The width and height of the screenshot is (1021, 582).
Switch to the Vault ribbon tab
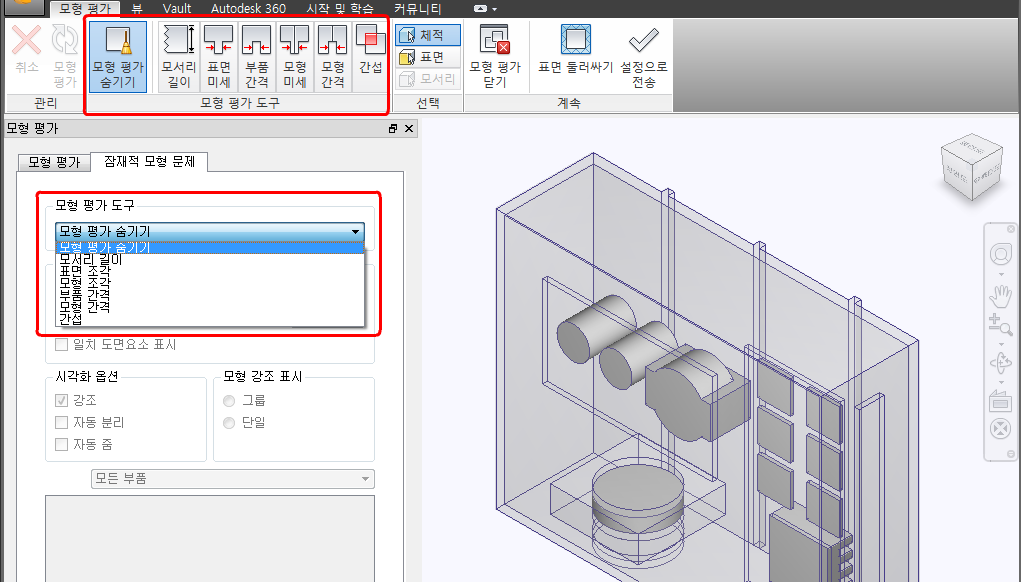pyautogui.click(x=177, y=8)
